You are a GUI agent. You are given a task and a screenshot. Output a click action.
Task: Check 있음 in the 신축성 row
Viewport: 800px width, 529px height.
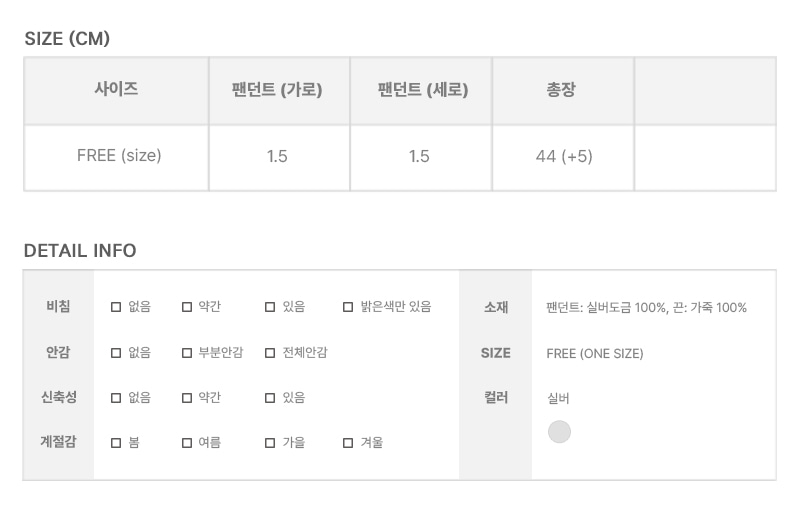pyautogui.click(x=270, y=397)
